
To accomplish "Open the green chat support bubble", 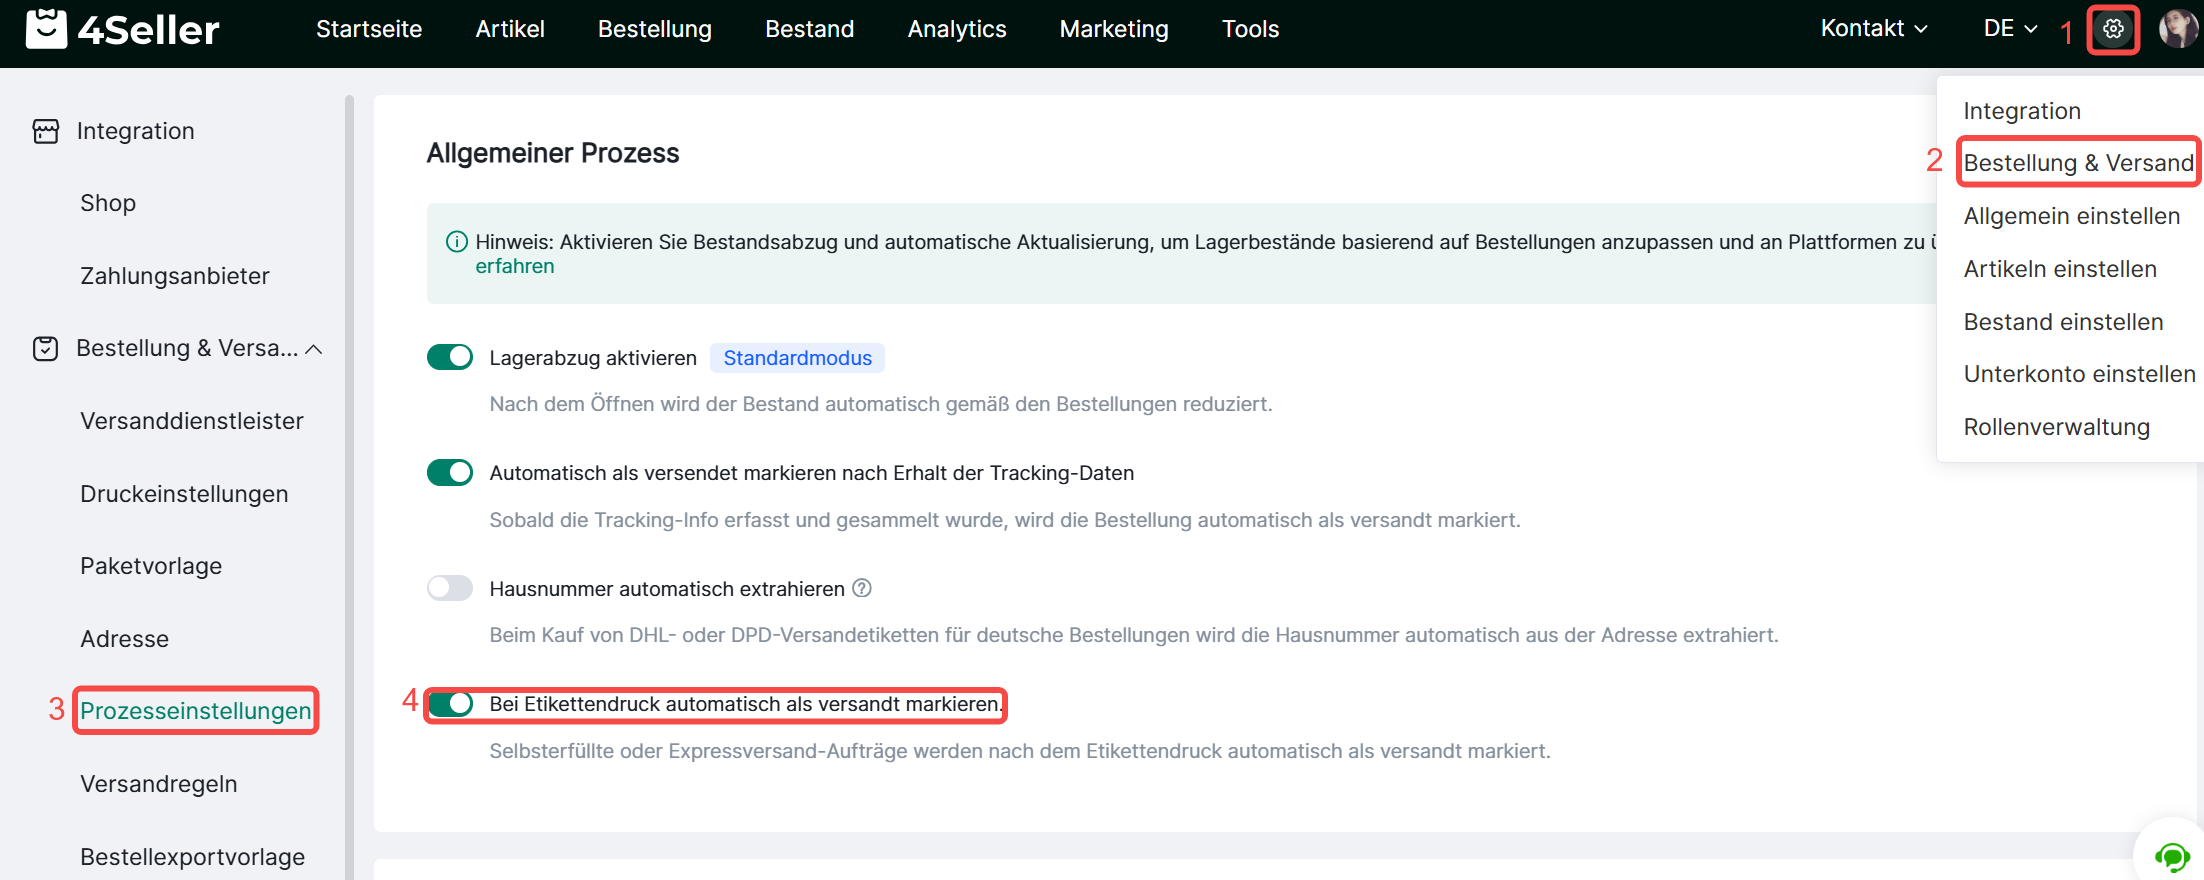I will coord(2171,856).
